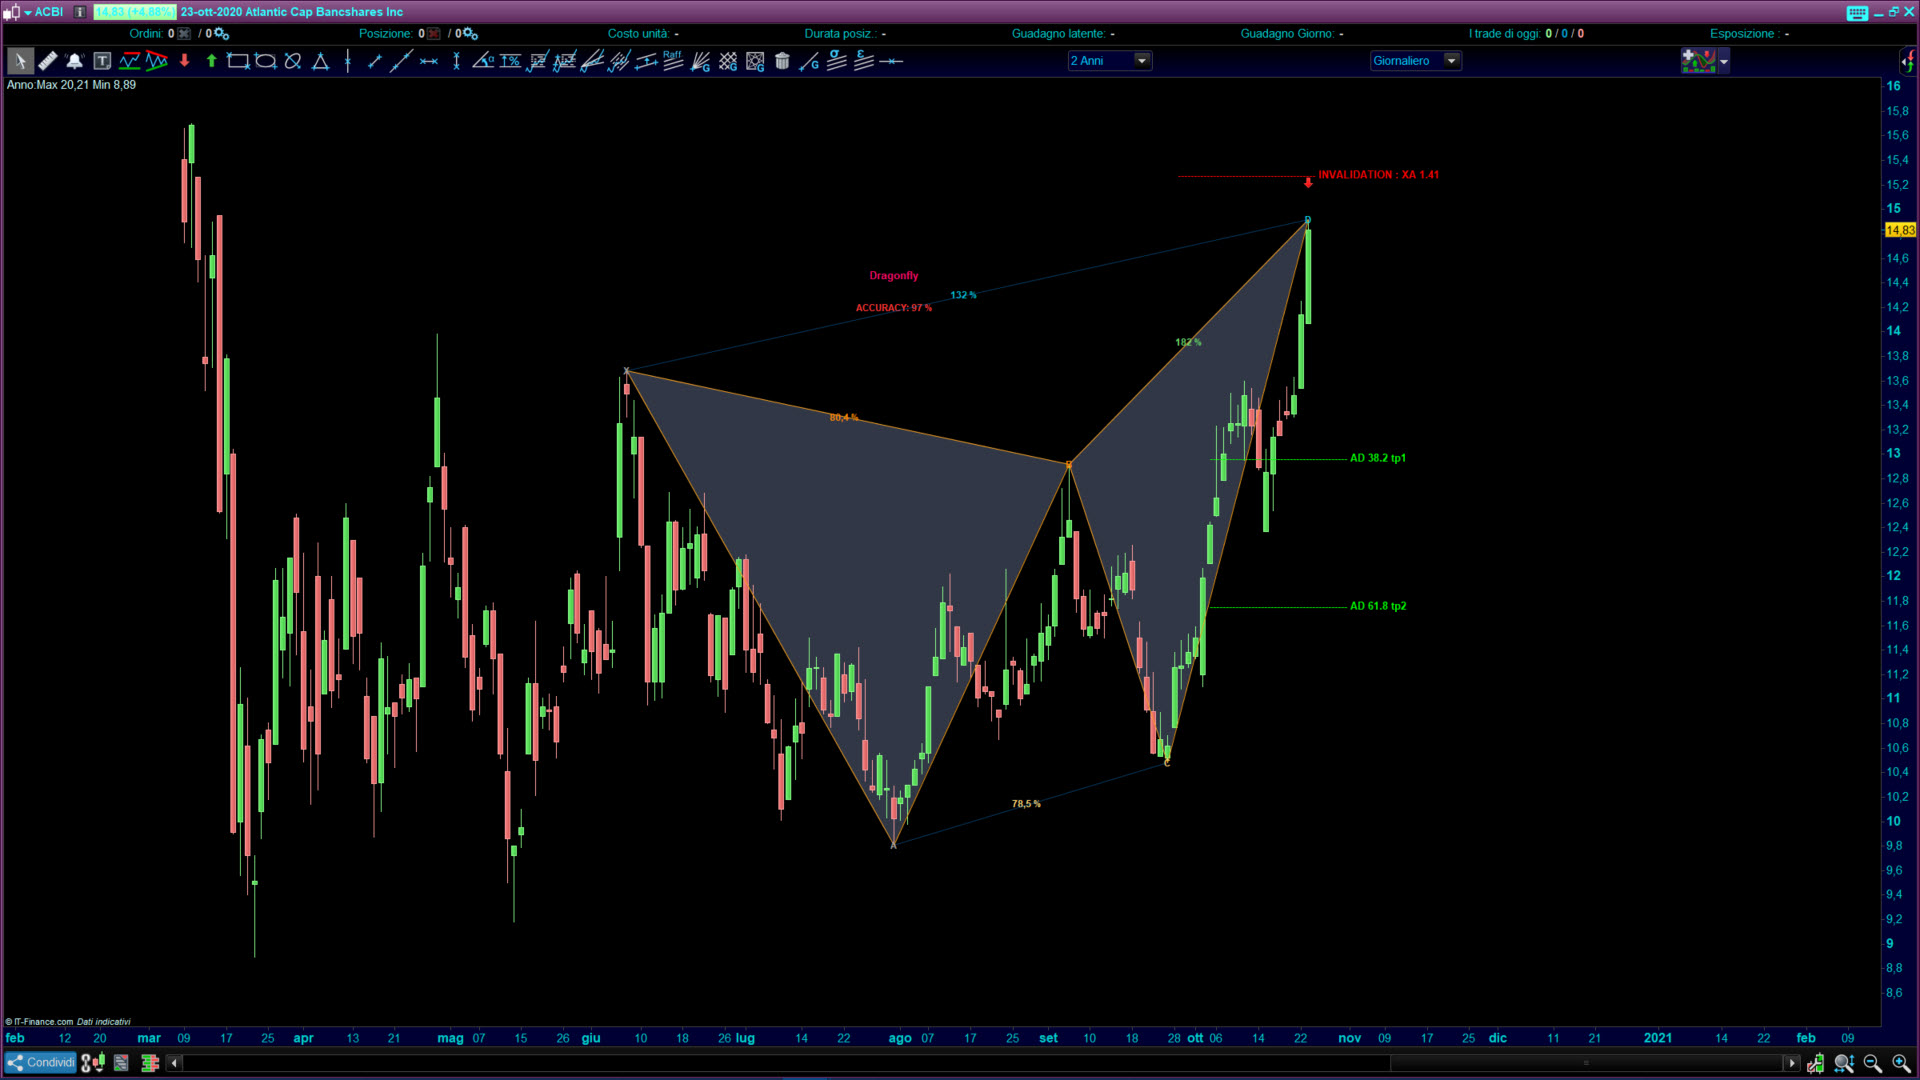Click the zoom in magnifier button
The height and width of the screenshot is (1080, 1920).
click(x=1900, y=1063)
